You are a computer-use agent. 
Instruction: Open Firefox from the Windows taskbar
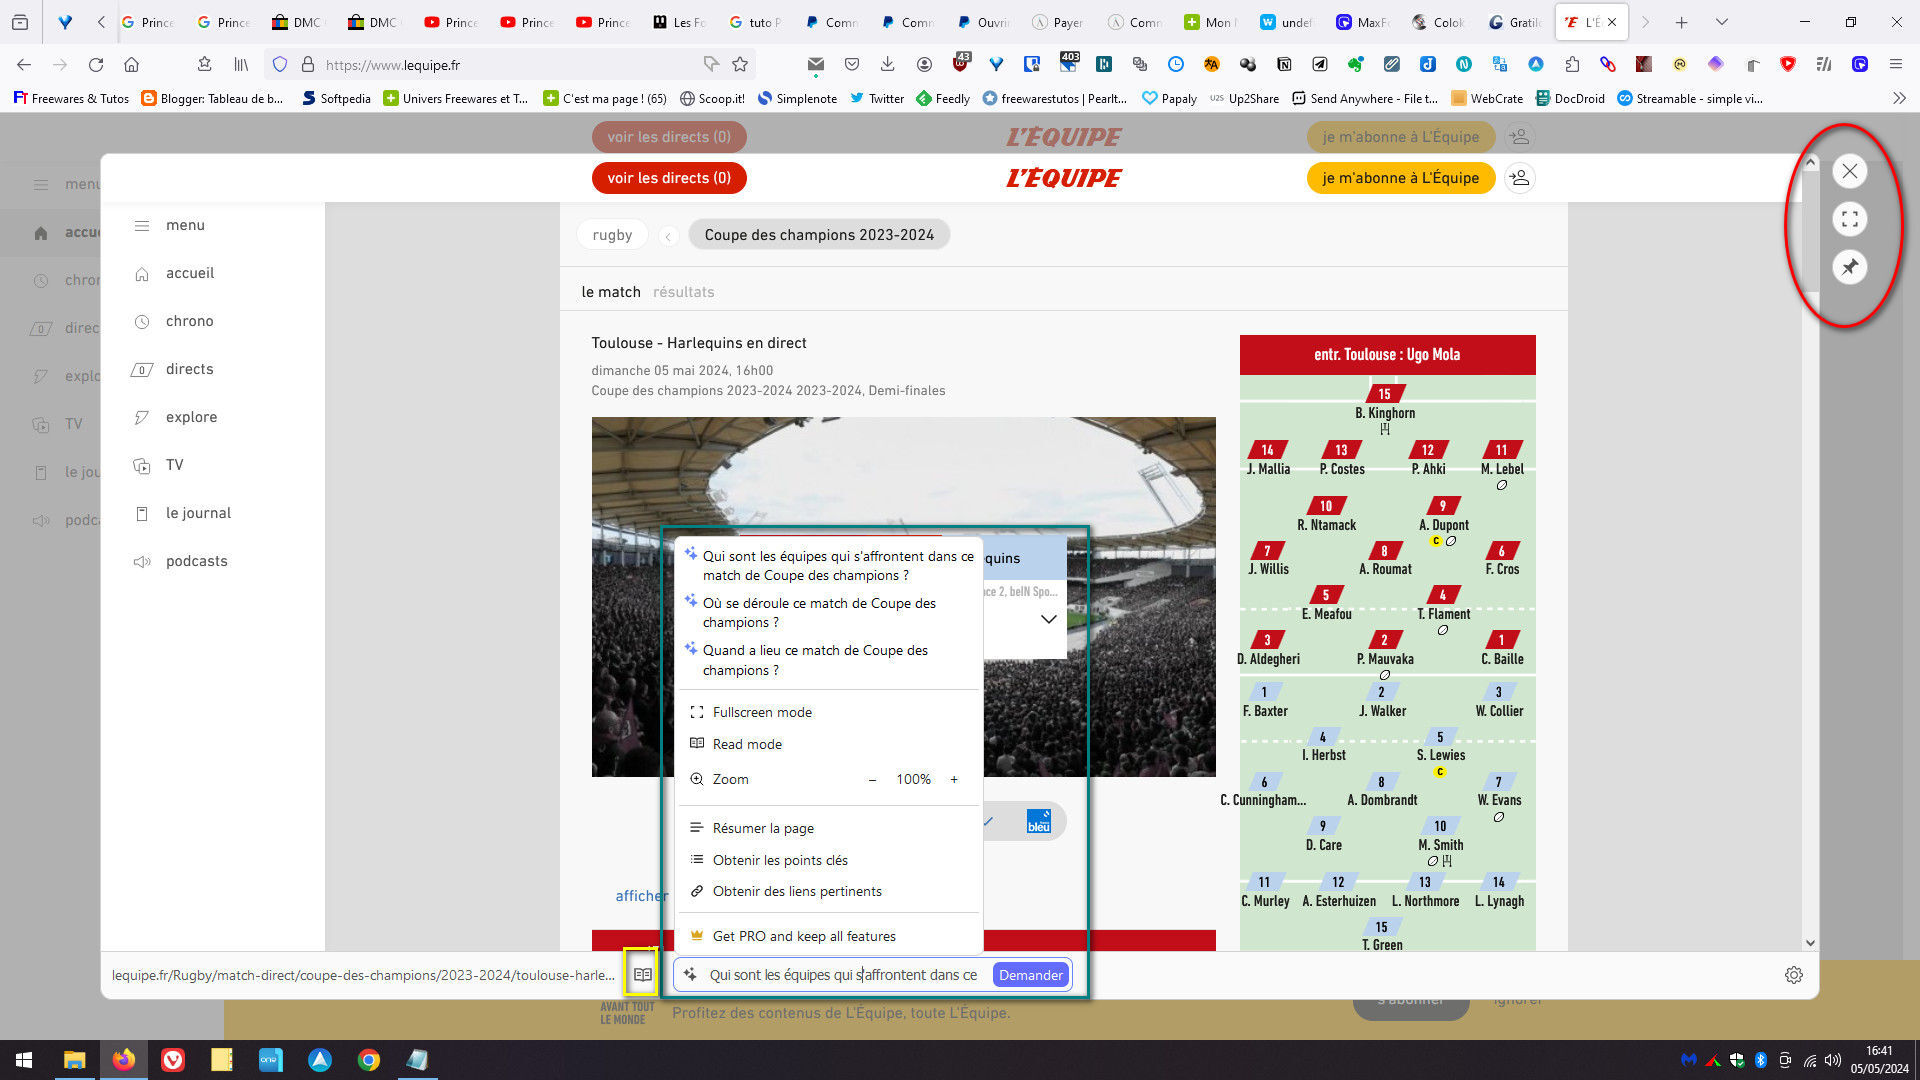point(123,1060)
